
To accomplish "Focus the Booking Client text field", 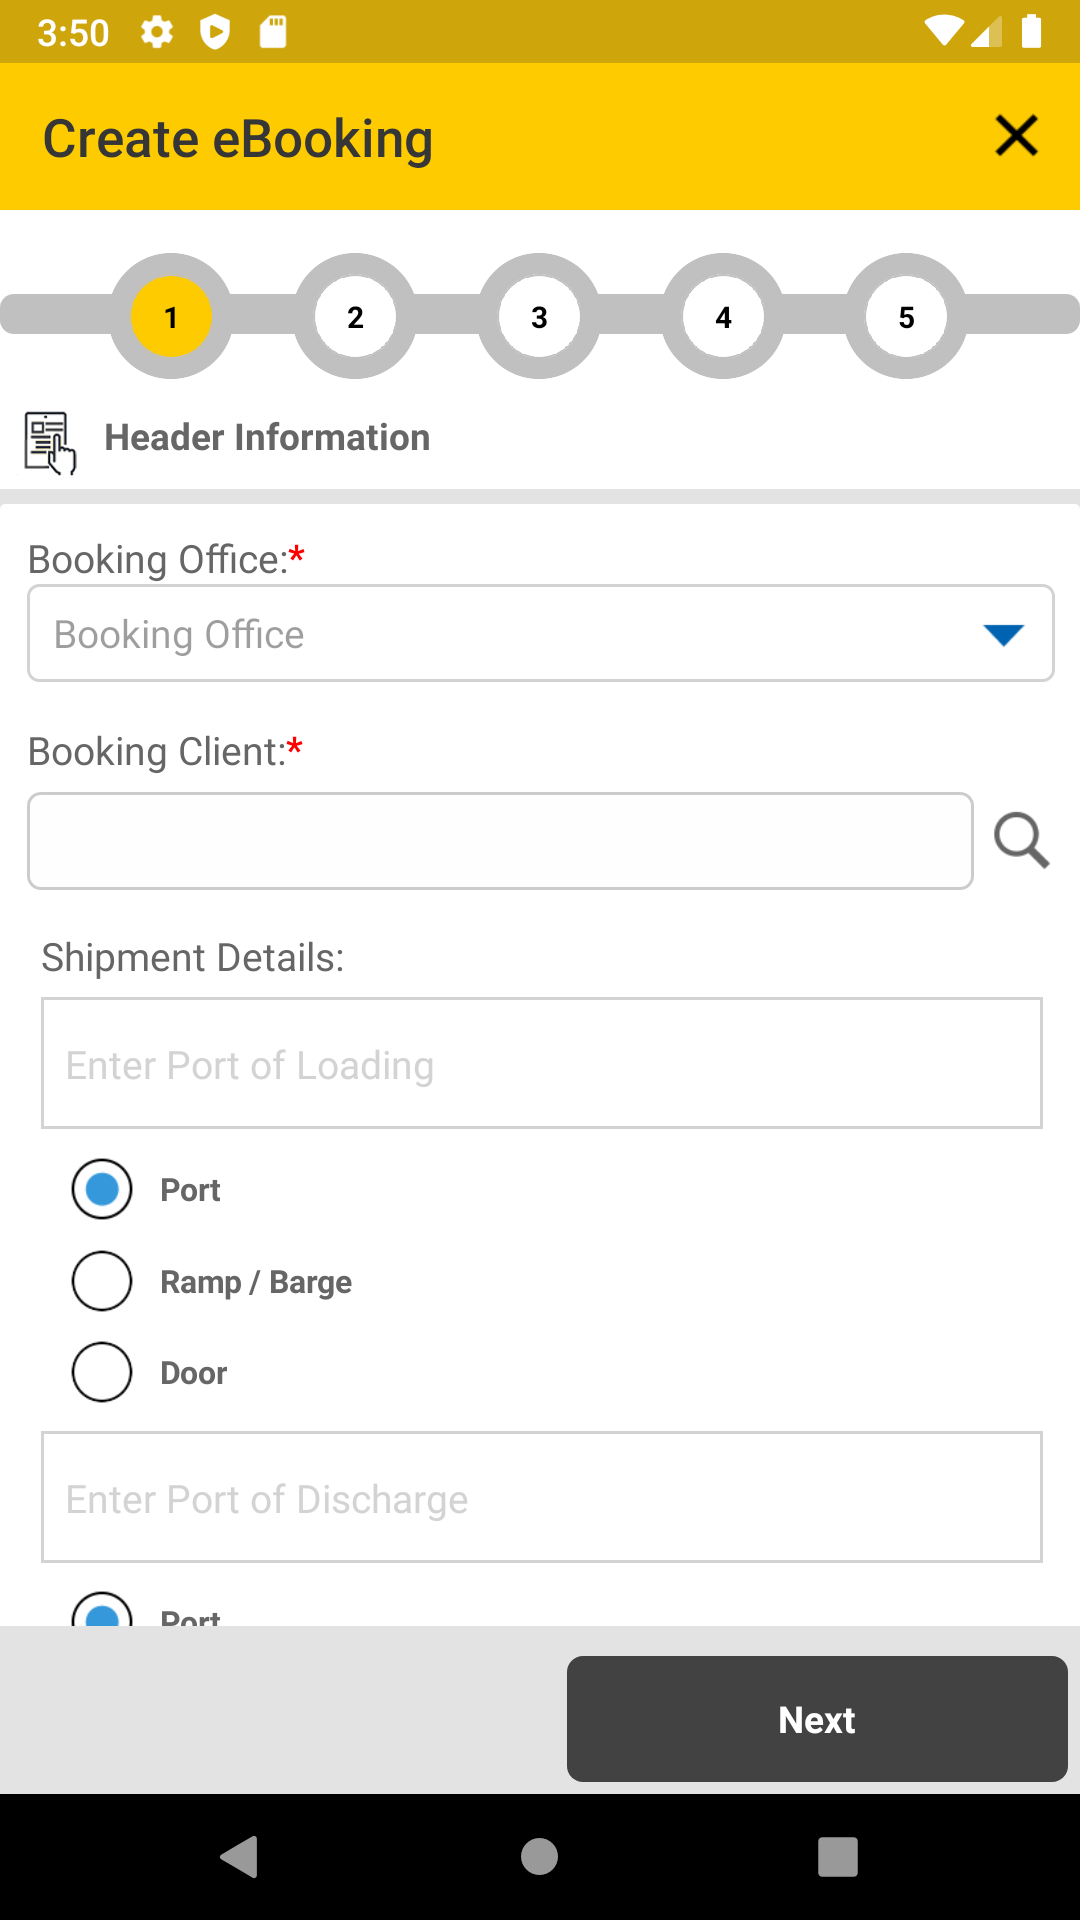I will tap(500, 841).
